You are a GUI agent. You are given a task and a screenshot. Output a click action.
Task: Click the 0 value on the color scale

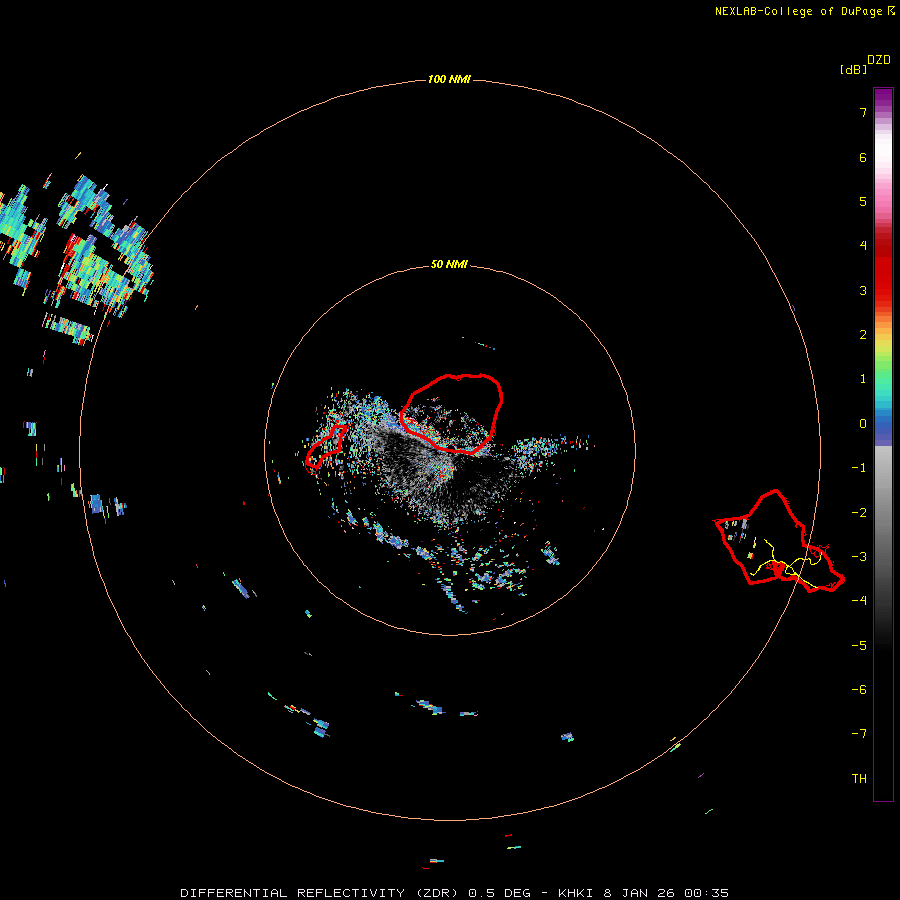click(863, 424)
